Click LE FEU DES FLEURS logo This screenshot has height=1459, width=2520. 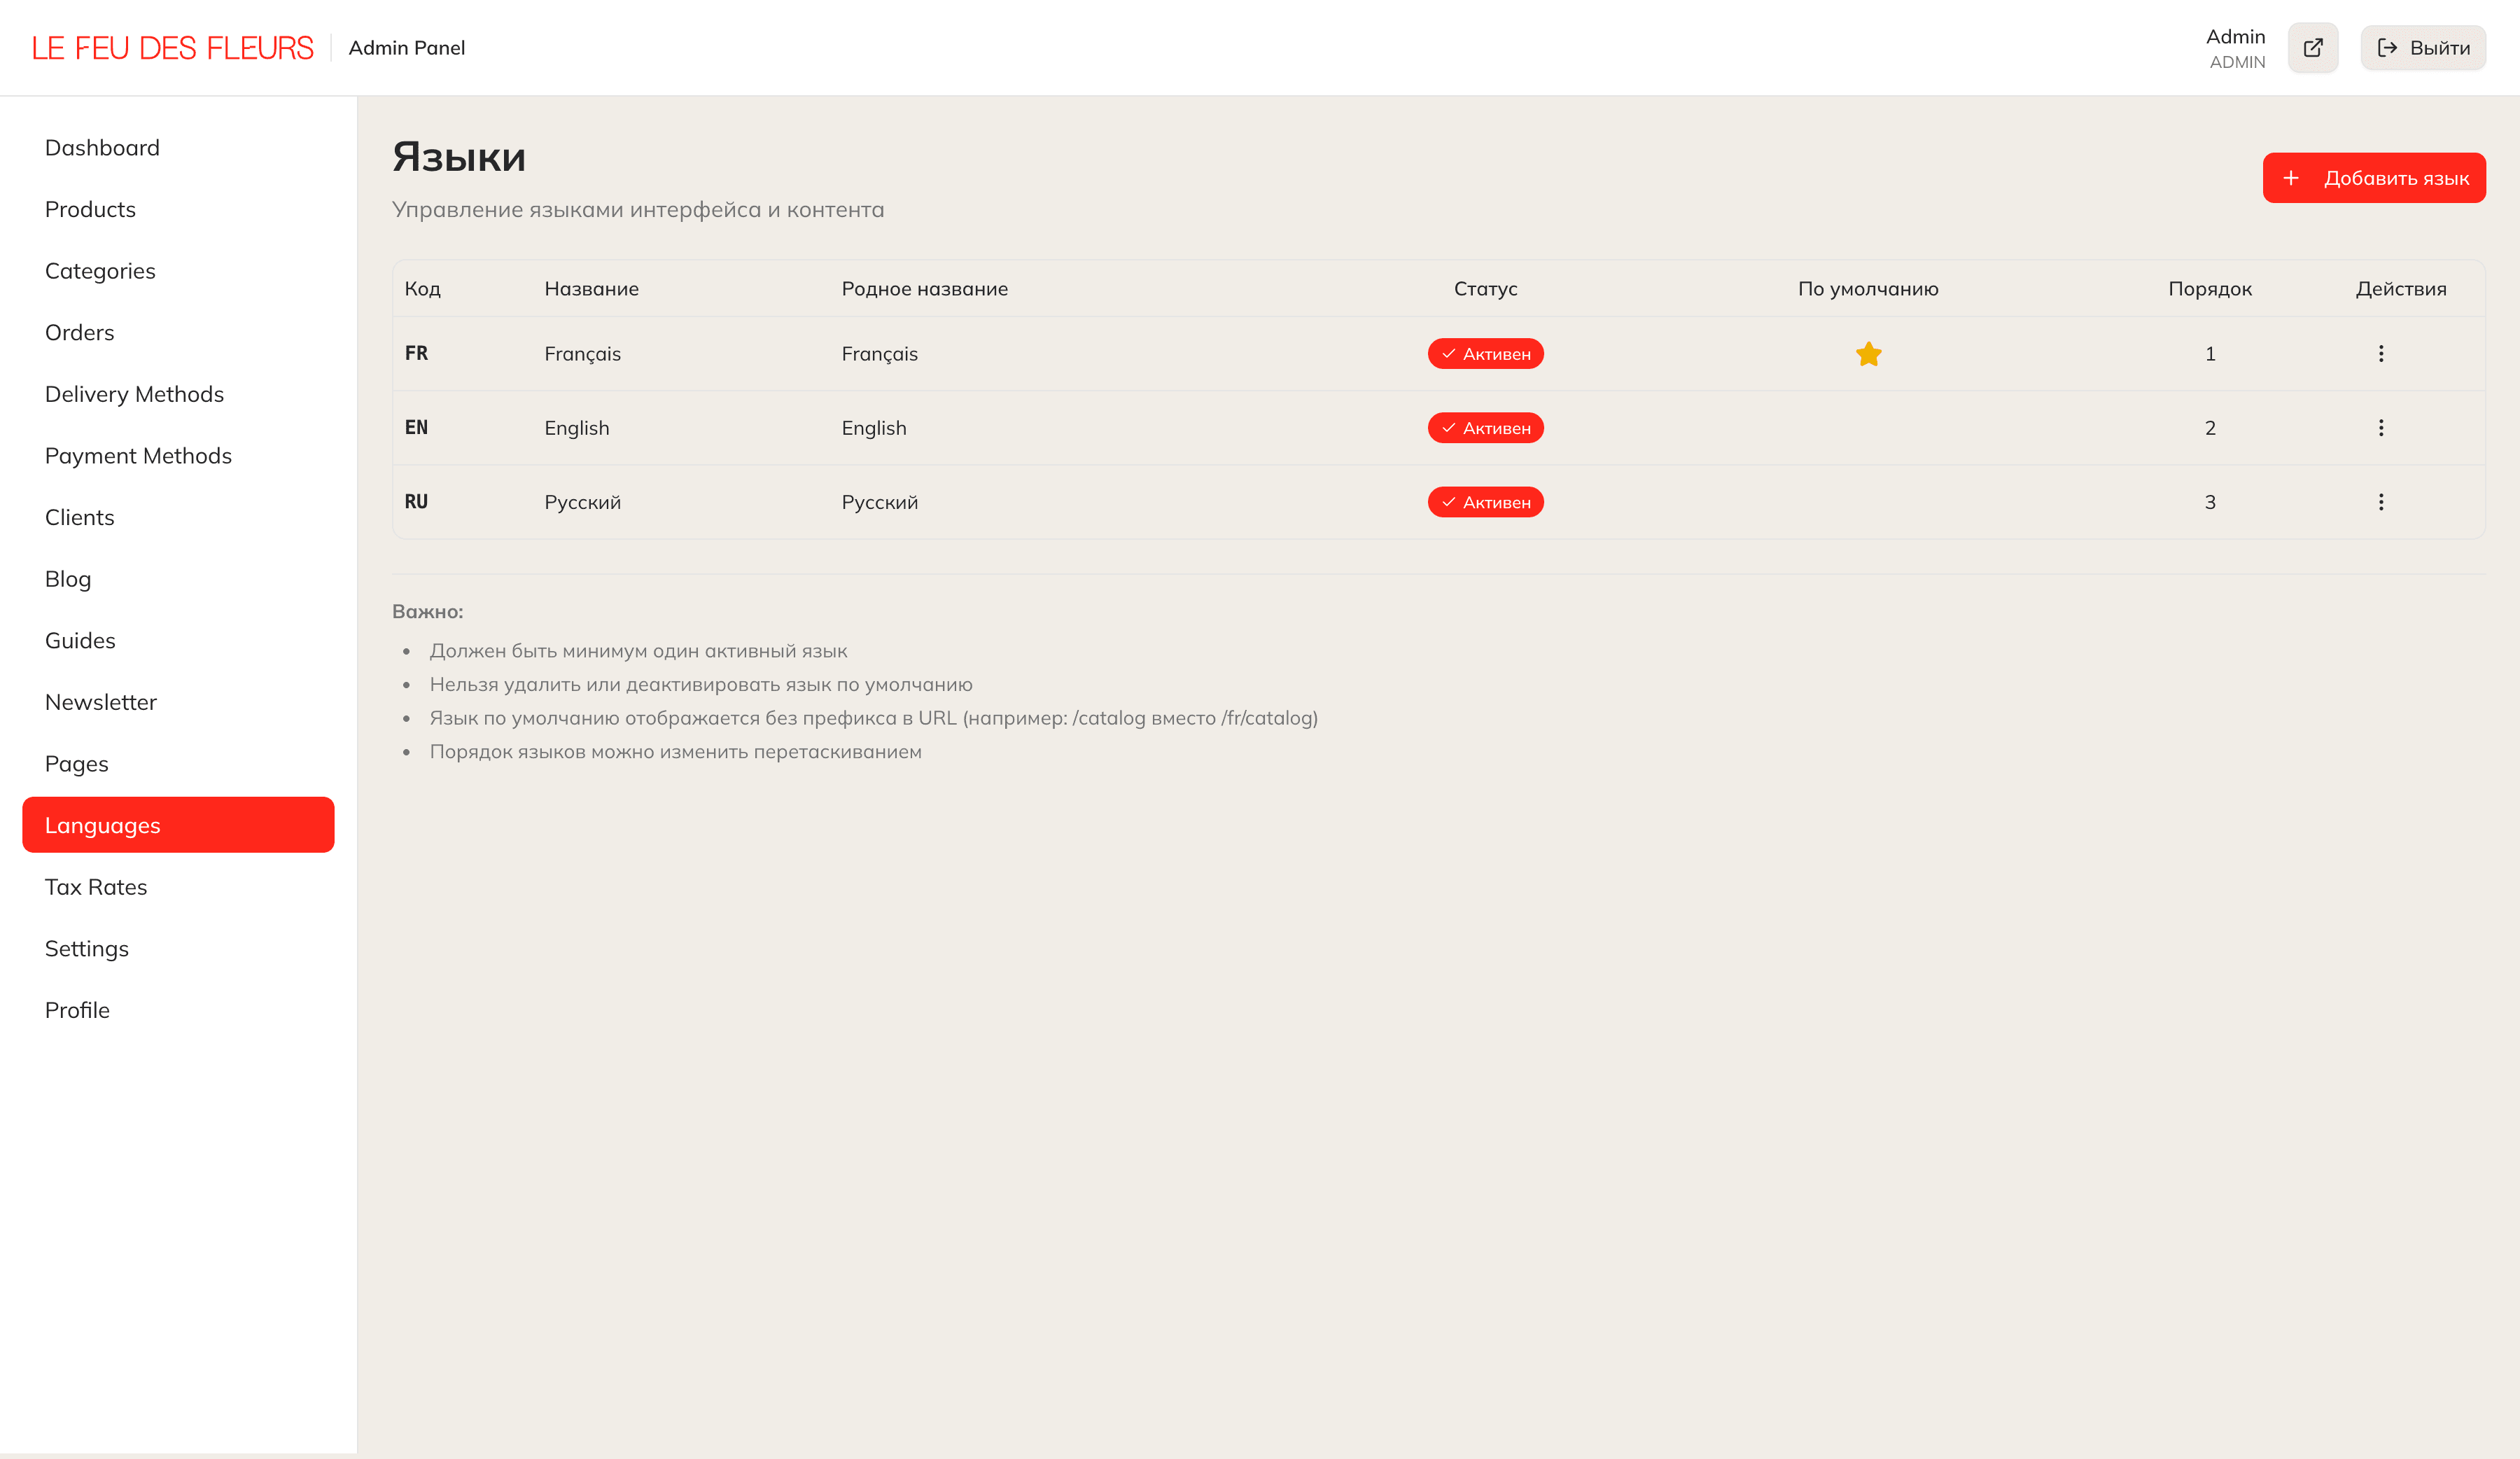tap(172, 48)
